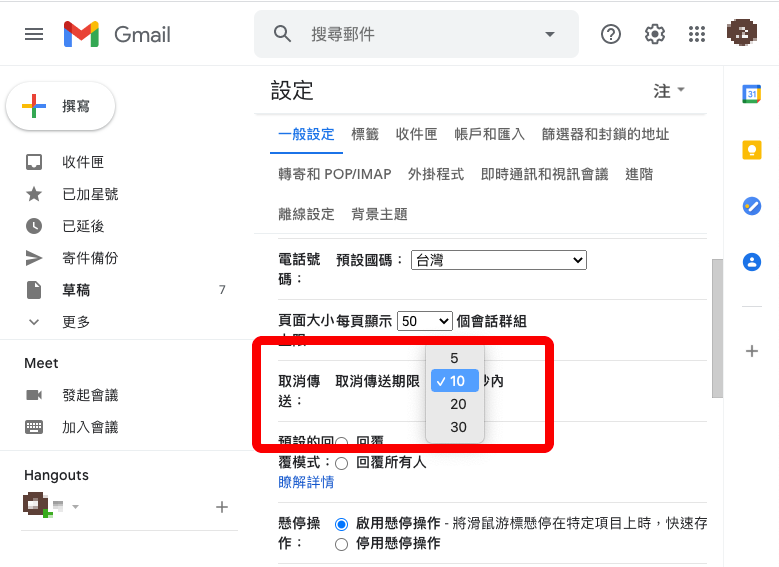Switch to 收件匣 settings tab
Image resolution: width=779 pixels, height=567 pixels.
[x=416, y=134]
